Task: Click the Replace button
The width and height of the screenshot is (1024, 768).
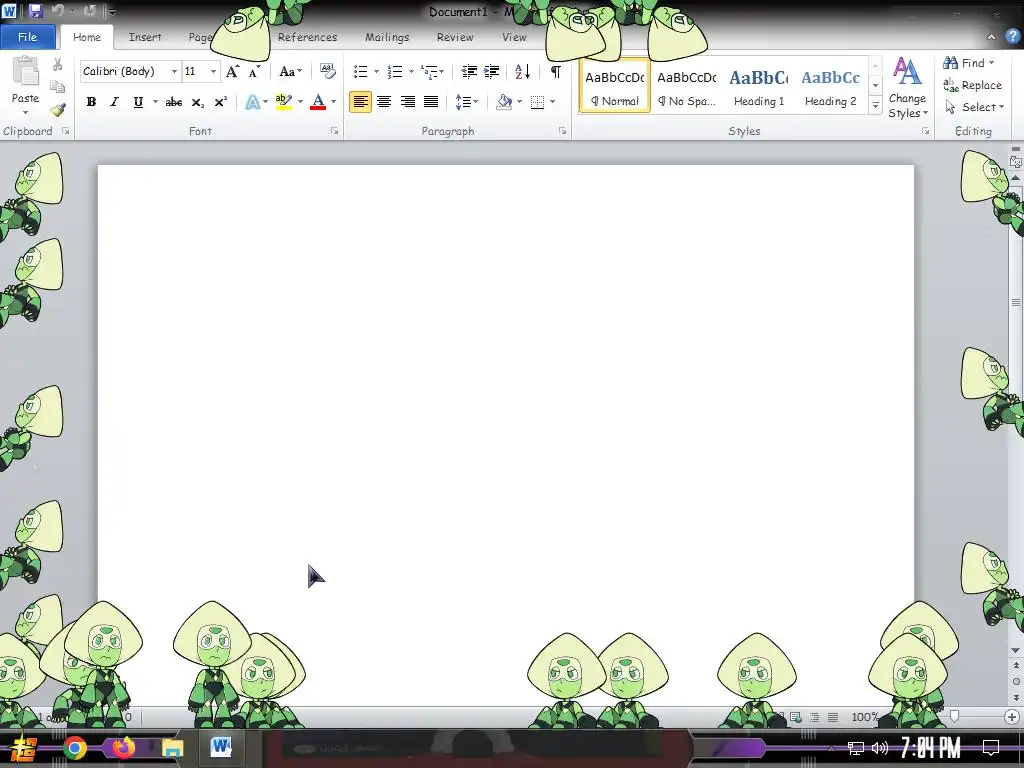Action: point(972,85)
